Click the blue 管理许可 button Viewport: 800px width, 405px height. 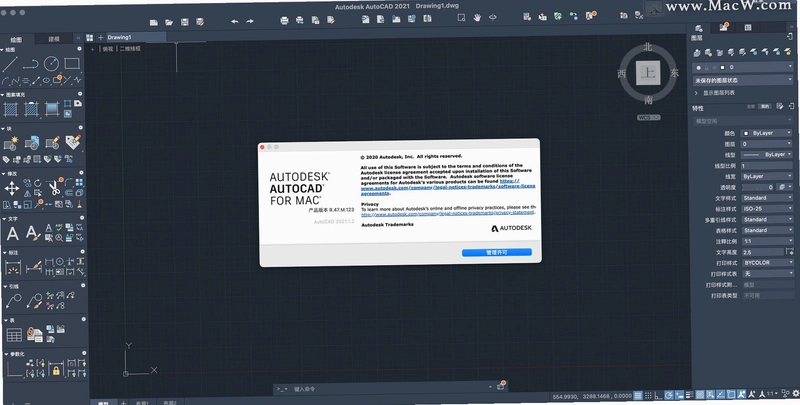click(497, 252)
